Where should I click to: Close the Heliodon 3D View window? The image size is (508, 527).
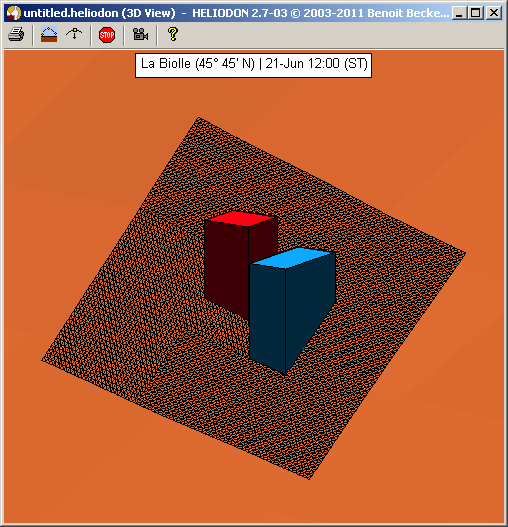[494, 13]
